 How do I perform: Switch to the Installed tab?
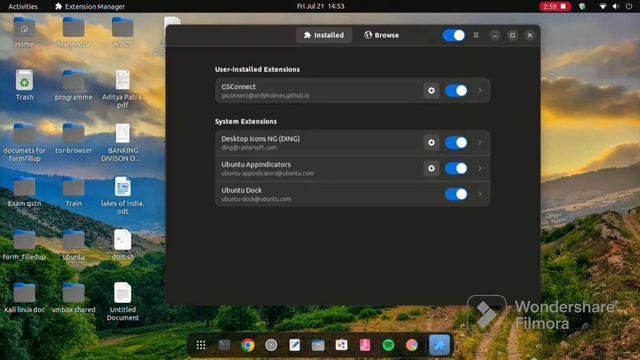324,35
